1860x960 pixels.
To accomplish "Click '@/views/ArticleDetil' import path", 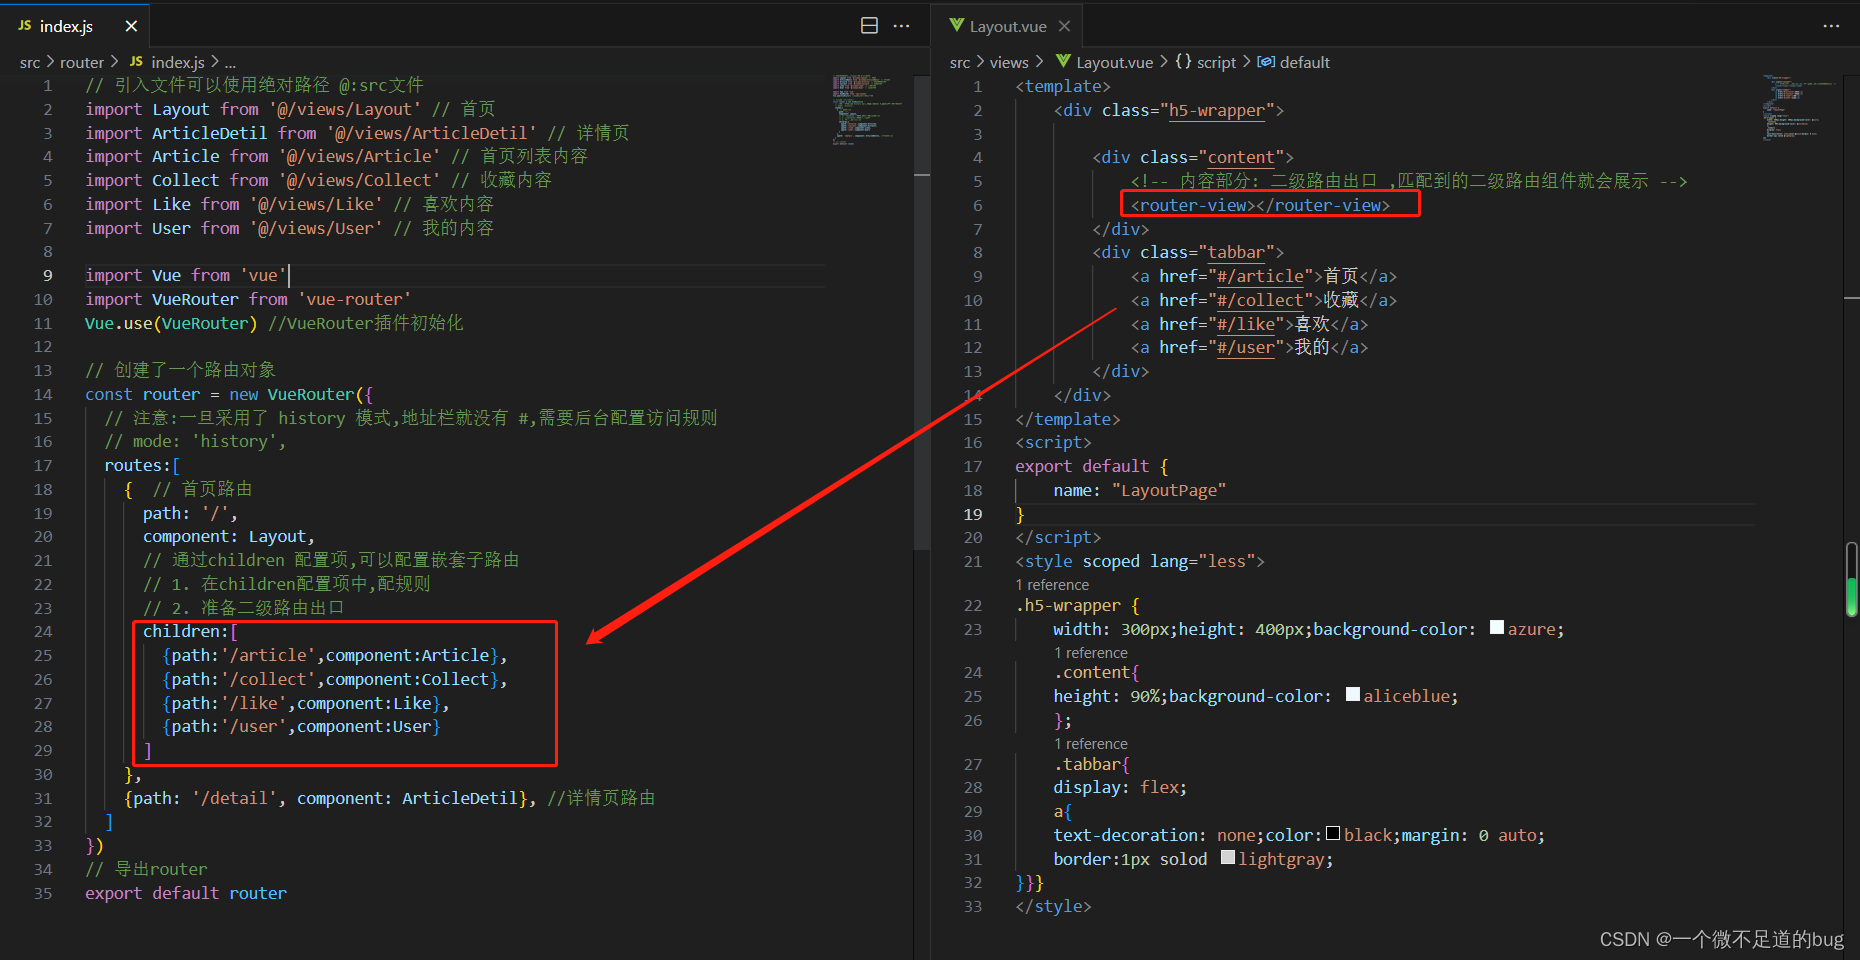I will (432, 133).
